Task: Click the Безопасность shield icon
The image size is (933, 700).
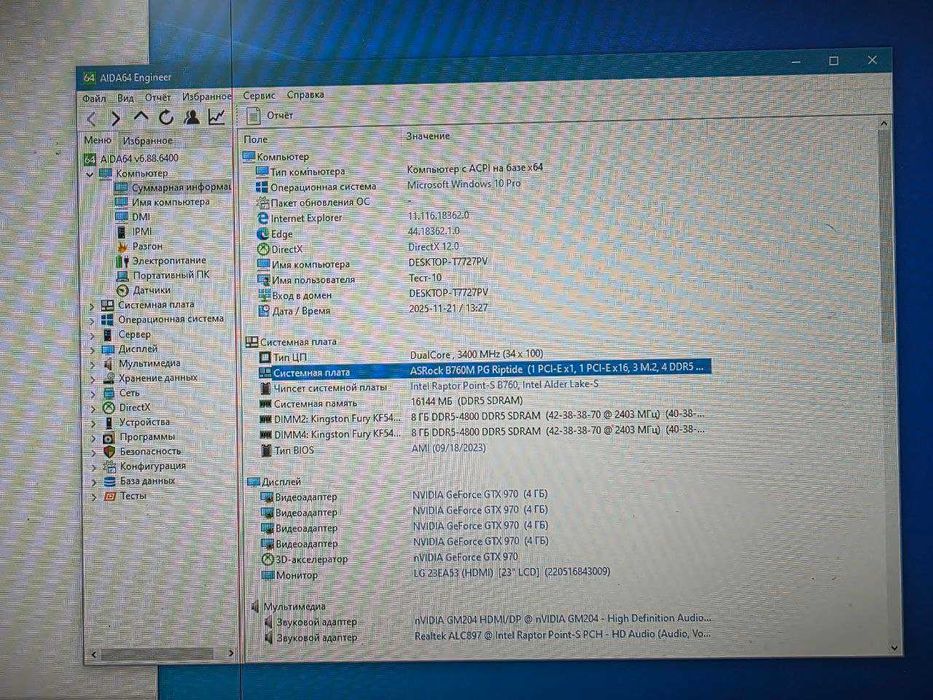Action: [109, 452]
